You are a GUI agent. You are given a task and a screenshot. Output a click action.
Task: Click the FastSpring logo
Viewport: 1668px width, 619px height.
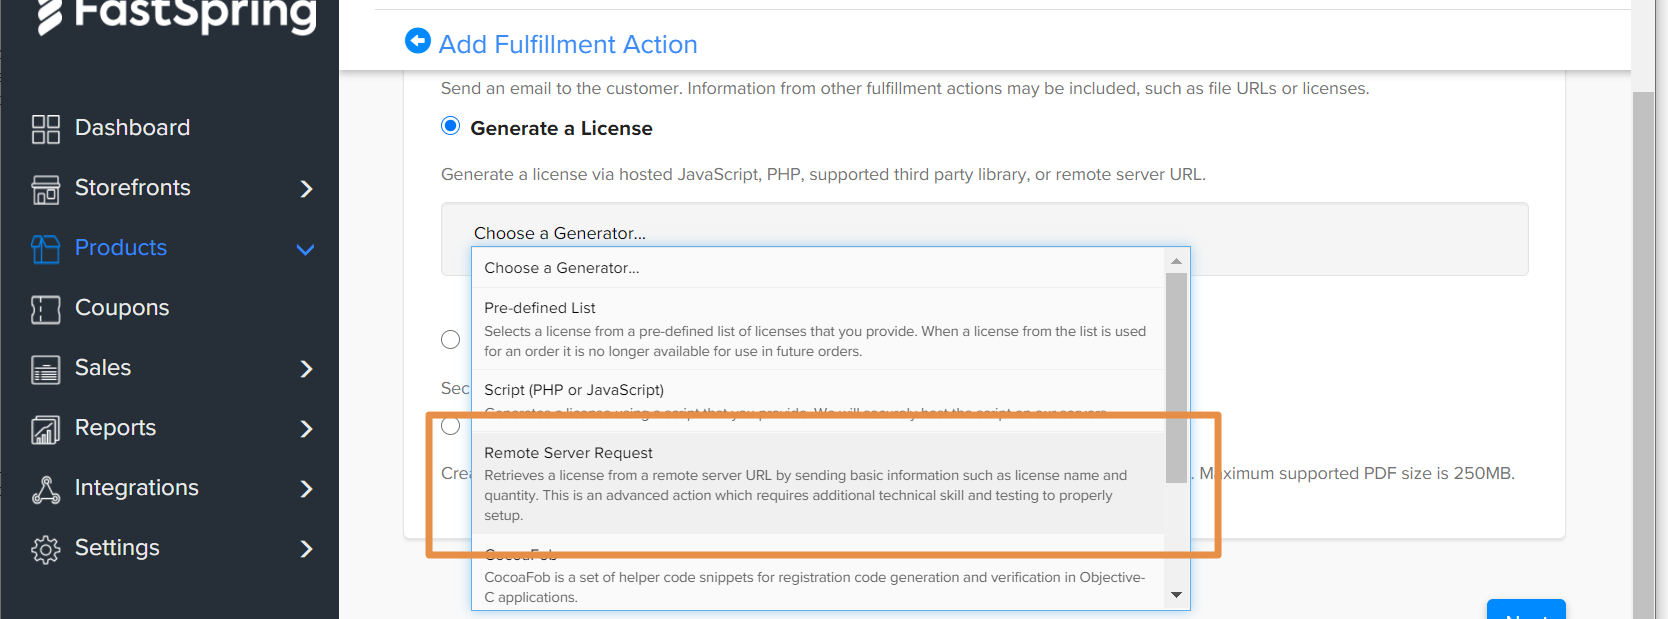pyautogui.click(x=170, y=16)
